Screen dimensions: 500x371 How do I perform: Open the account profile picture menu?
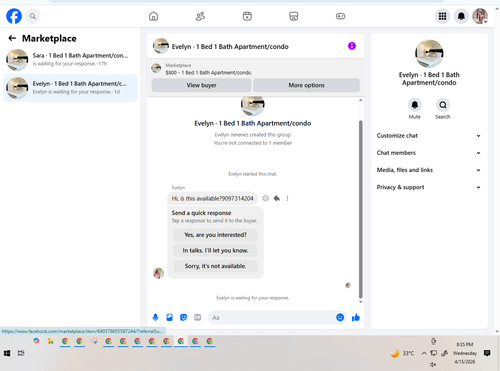(x=480, y=16)
